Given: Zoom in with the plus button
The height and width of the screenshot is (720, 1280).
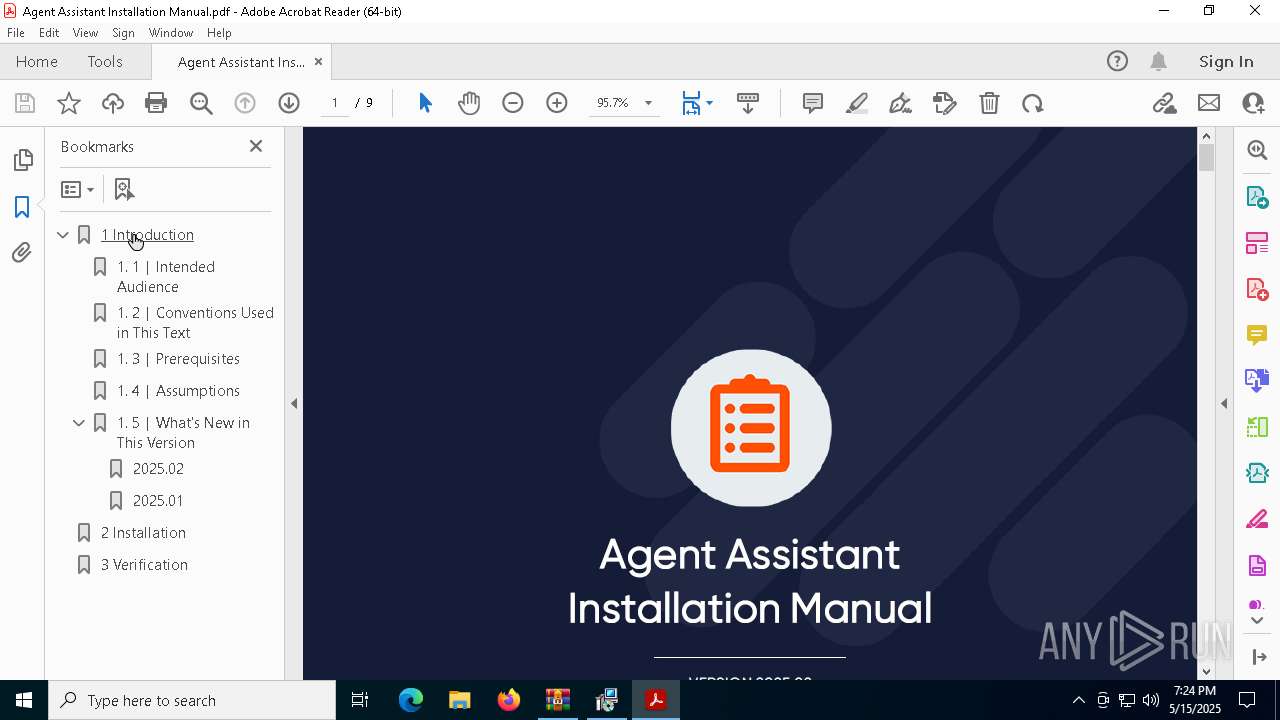Looking at the screenshot, I should [x=557, y=103].
